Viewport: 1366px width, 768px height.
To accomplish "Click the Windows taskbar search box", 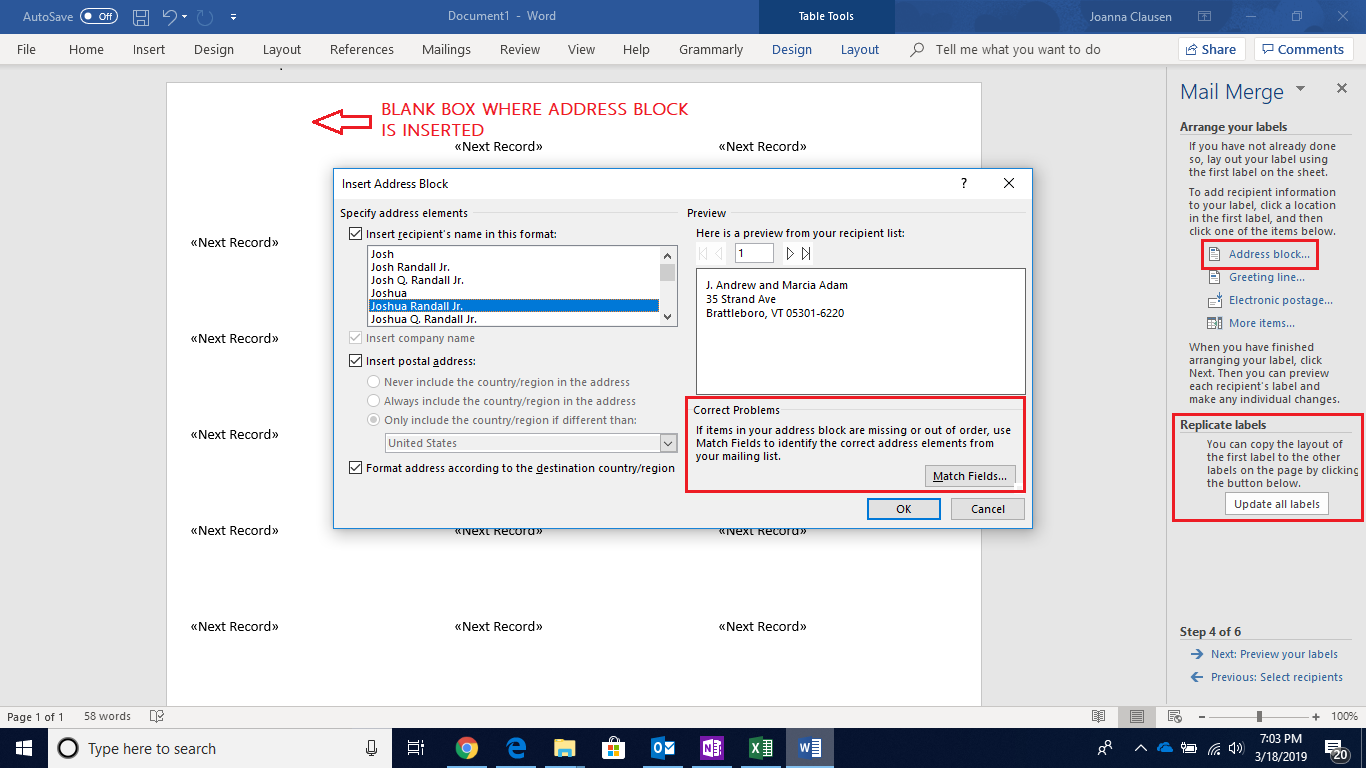I will [218, 748].
